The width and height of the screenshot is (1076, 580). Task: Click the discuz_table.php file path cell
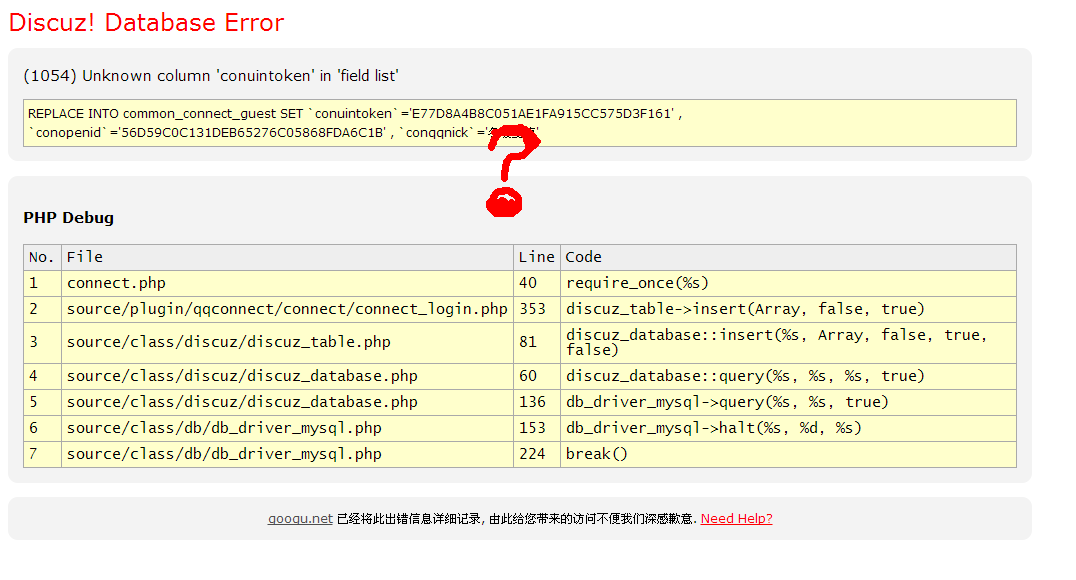(x=287, y=343)
